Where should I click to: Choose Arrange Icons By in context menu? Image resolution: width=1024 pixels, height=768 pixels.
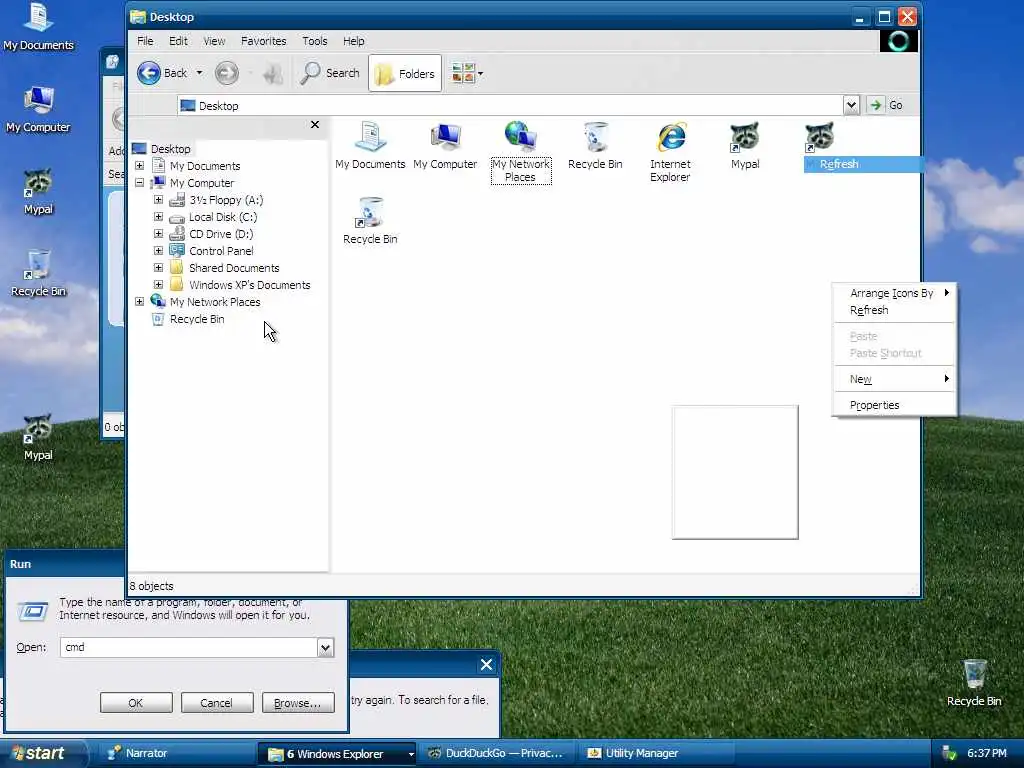point(895,293)
